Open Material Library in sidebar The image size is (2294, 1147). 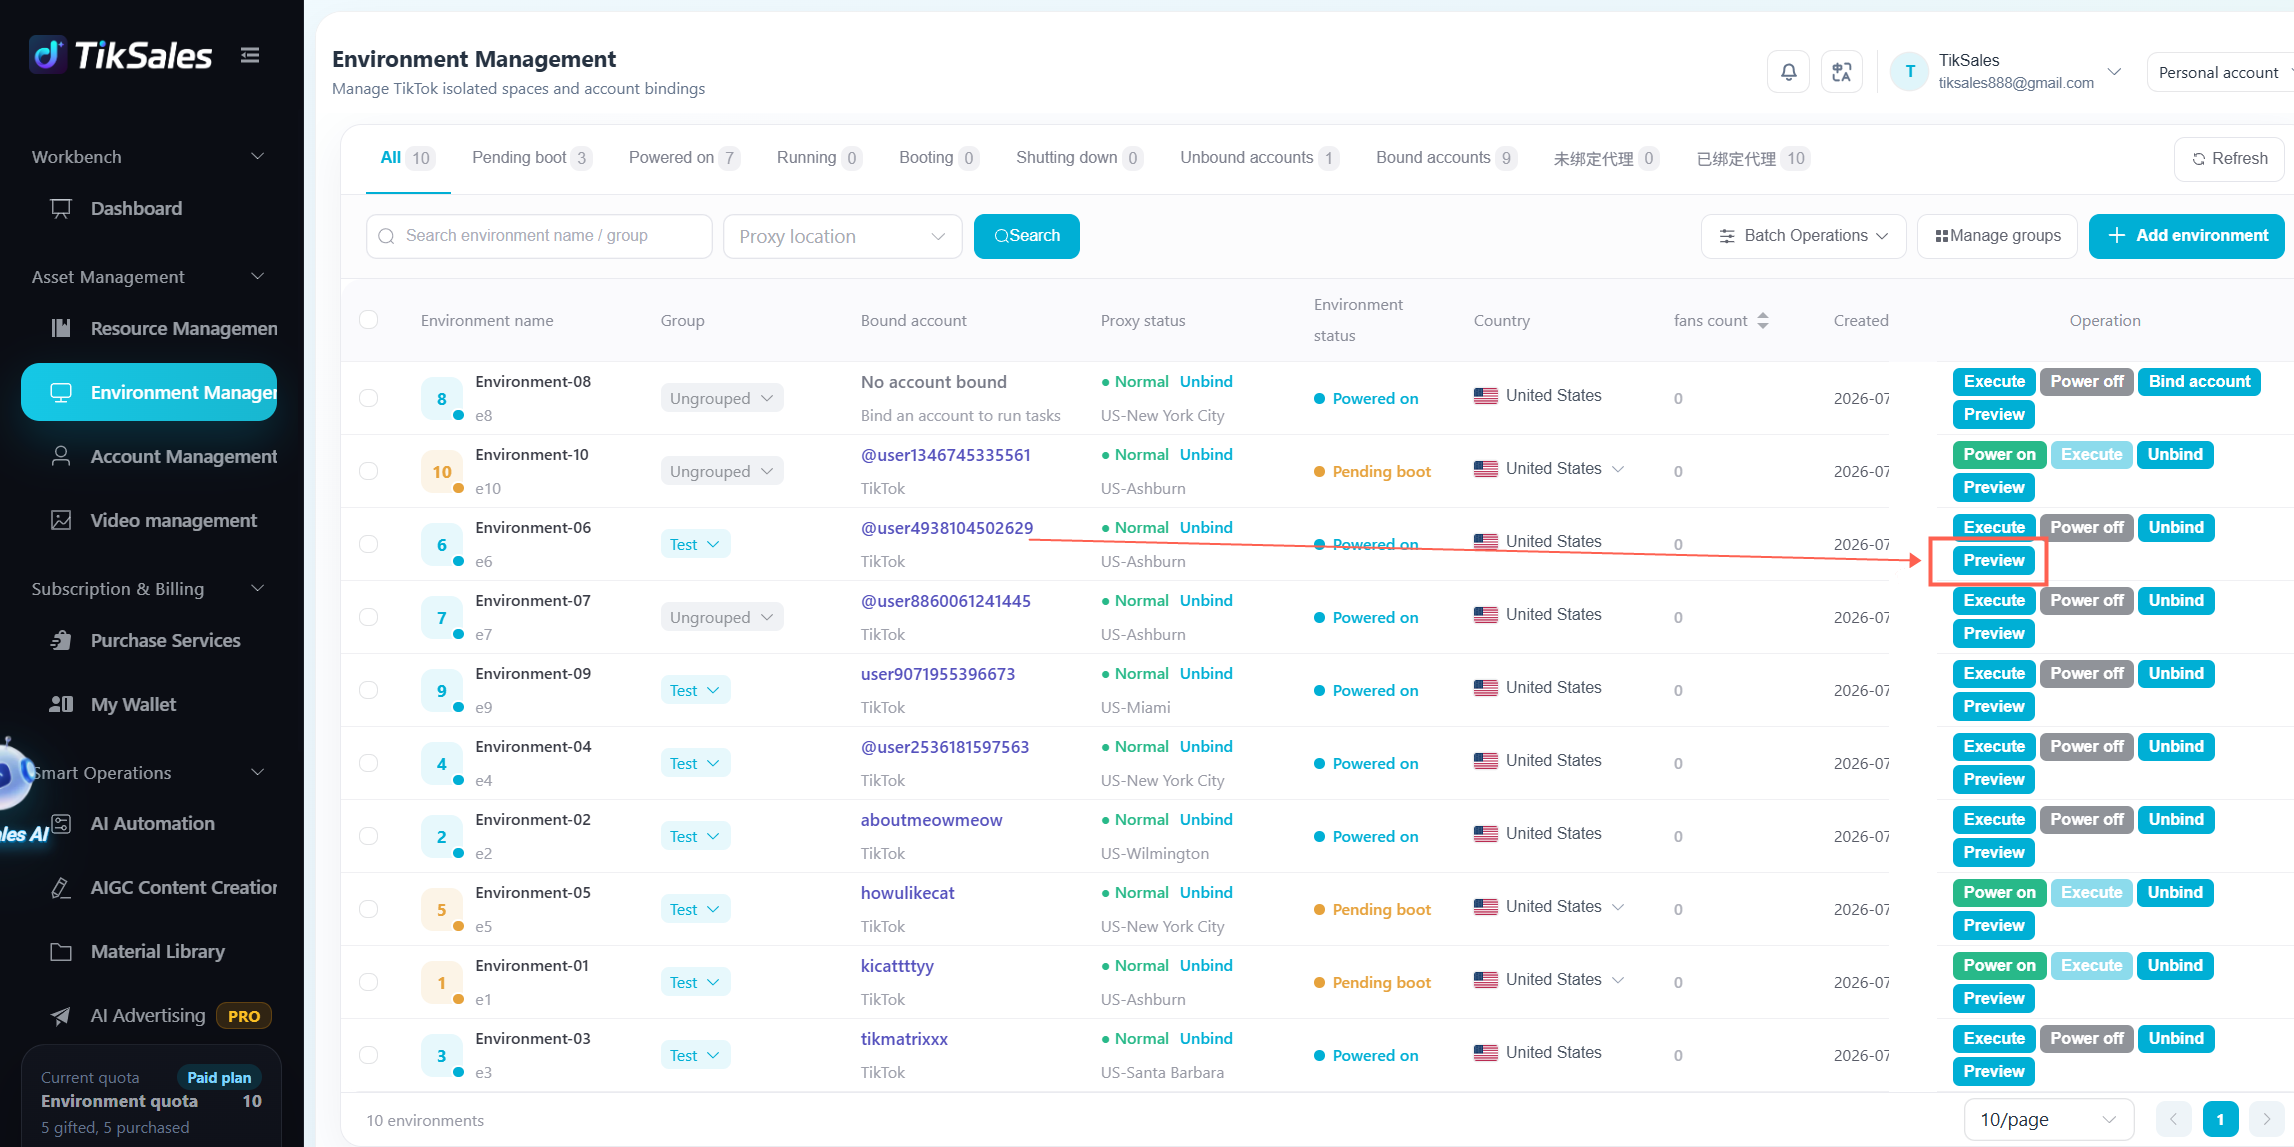(x=157, y=951)
